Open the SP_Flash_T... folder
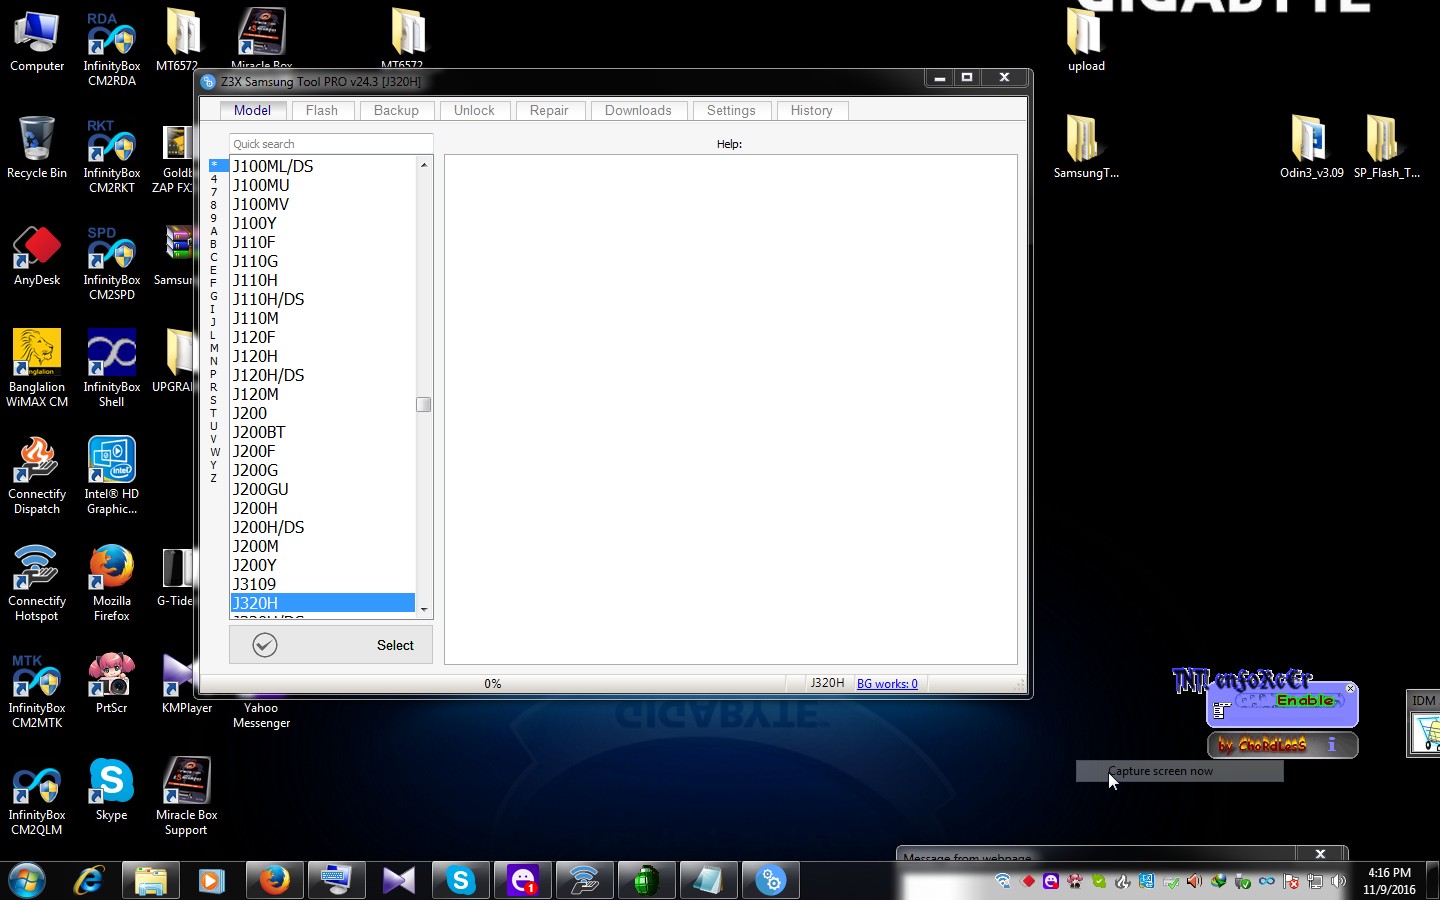 pyautogui.click(x=1387, y=148)
